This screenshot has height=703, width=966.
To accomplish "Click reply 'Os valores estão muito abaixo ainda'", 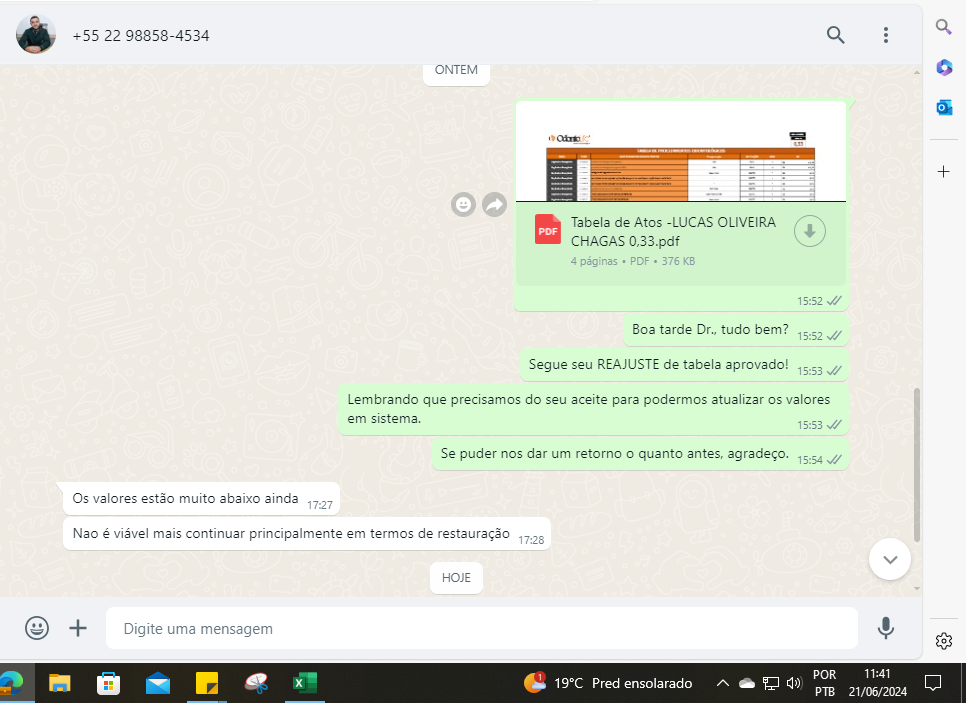I will click(185, 498).
